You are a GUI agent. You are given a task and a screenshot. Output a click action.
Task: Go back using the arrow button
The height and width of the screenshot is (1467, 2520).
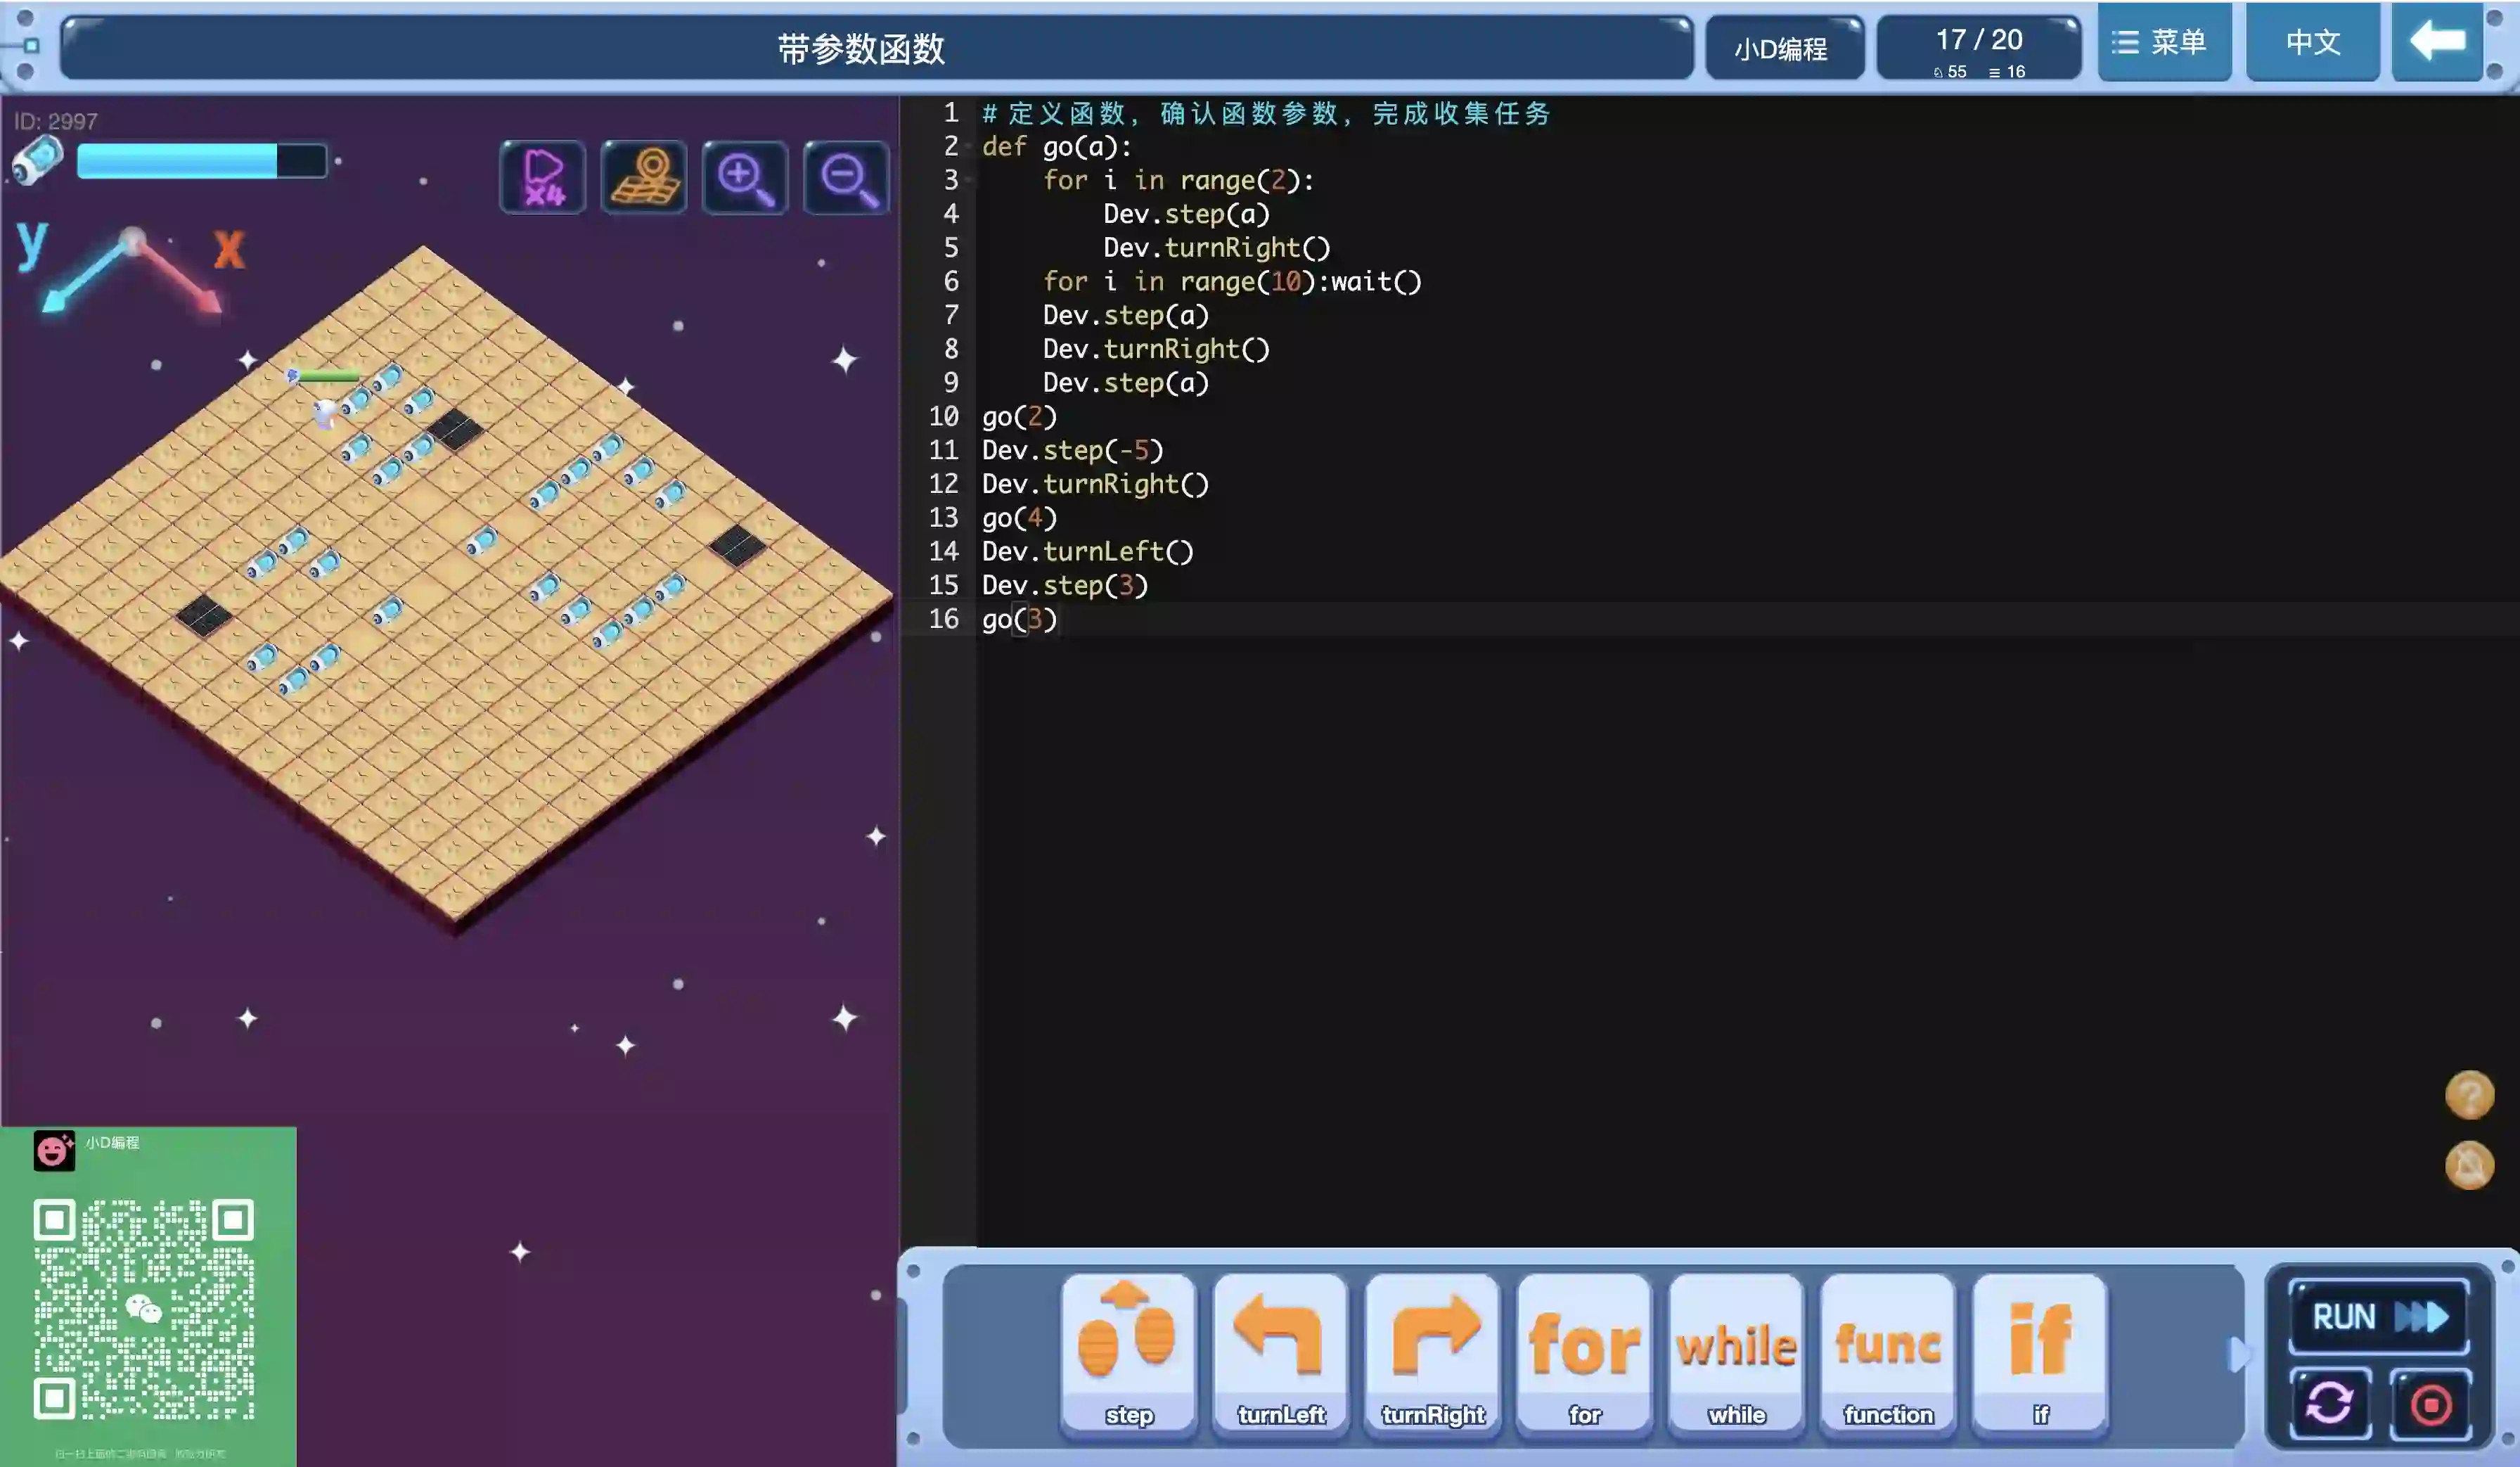coord(2437,42)
